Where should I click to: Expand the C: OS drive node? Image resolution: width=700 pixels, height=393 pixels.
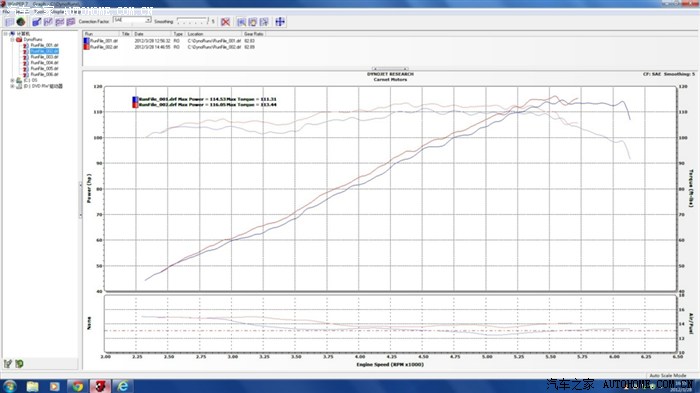(x=12, y=80)
